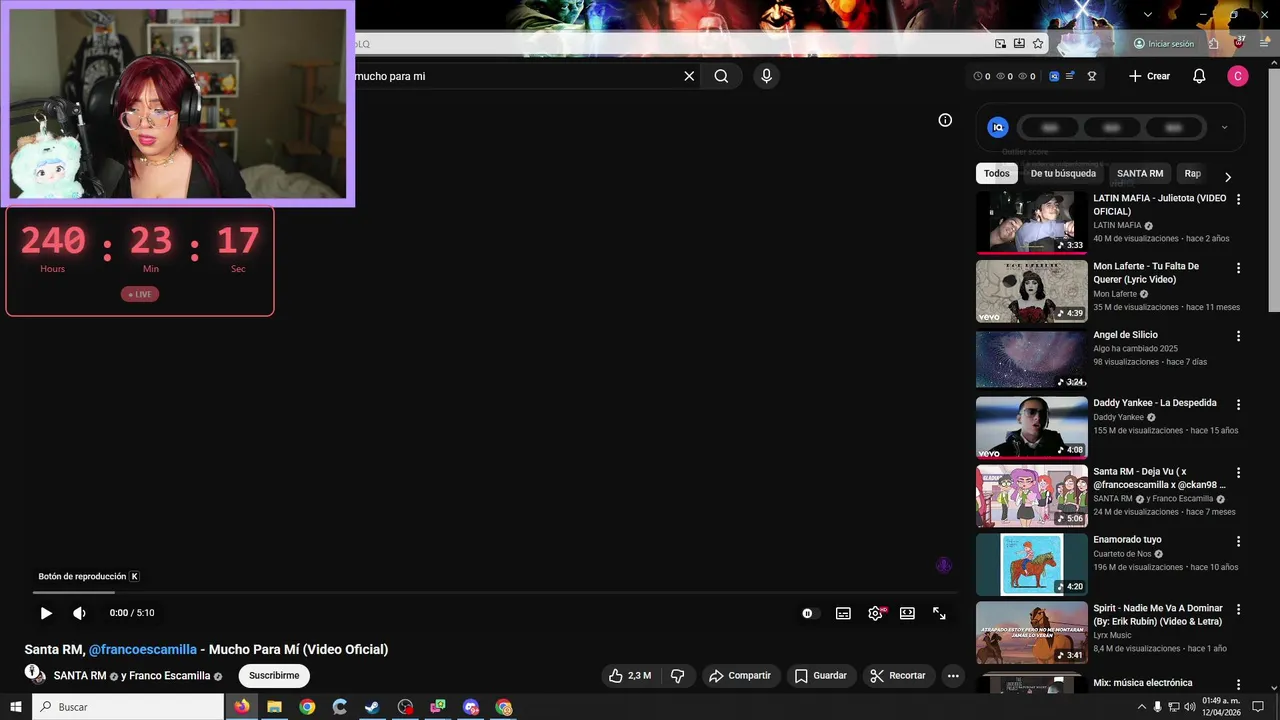The height and width of the screenshot is (720, 1280).
Task: Click the @francoescamilla link in video title
Action: [x=143, y=649]
